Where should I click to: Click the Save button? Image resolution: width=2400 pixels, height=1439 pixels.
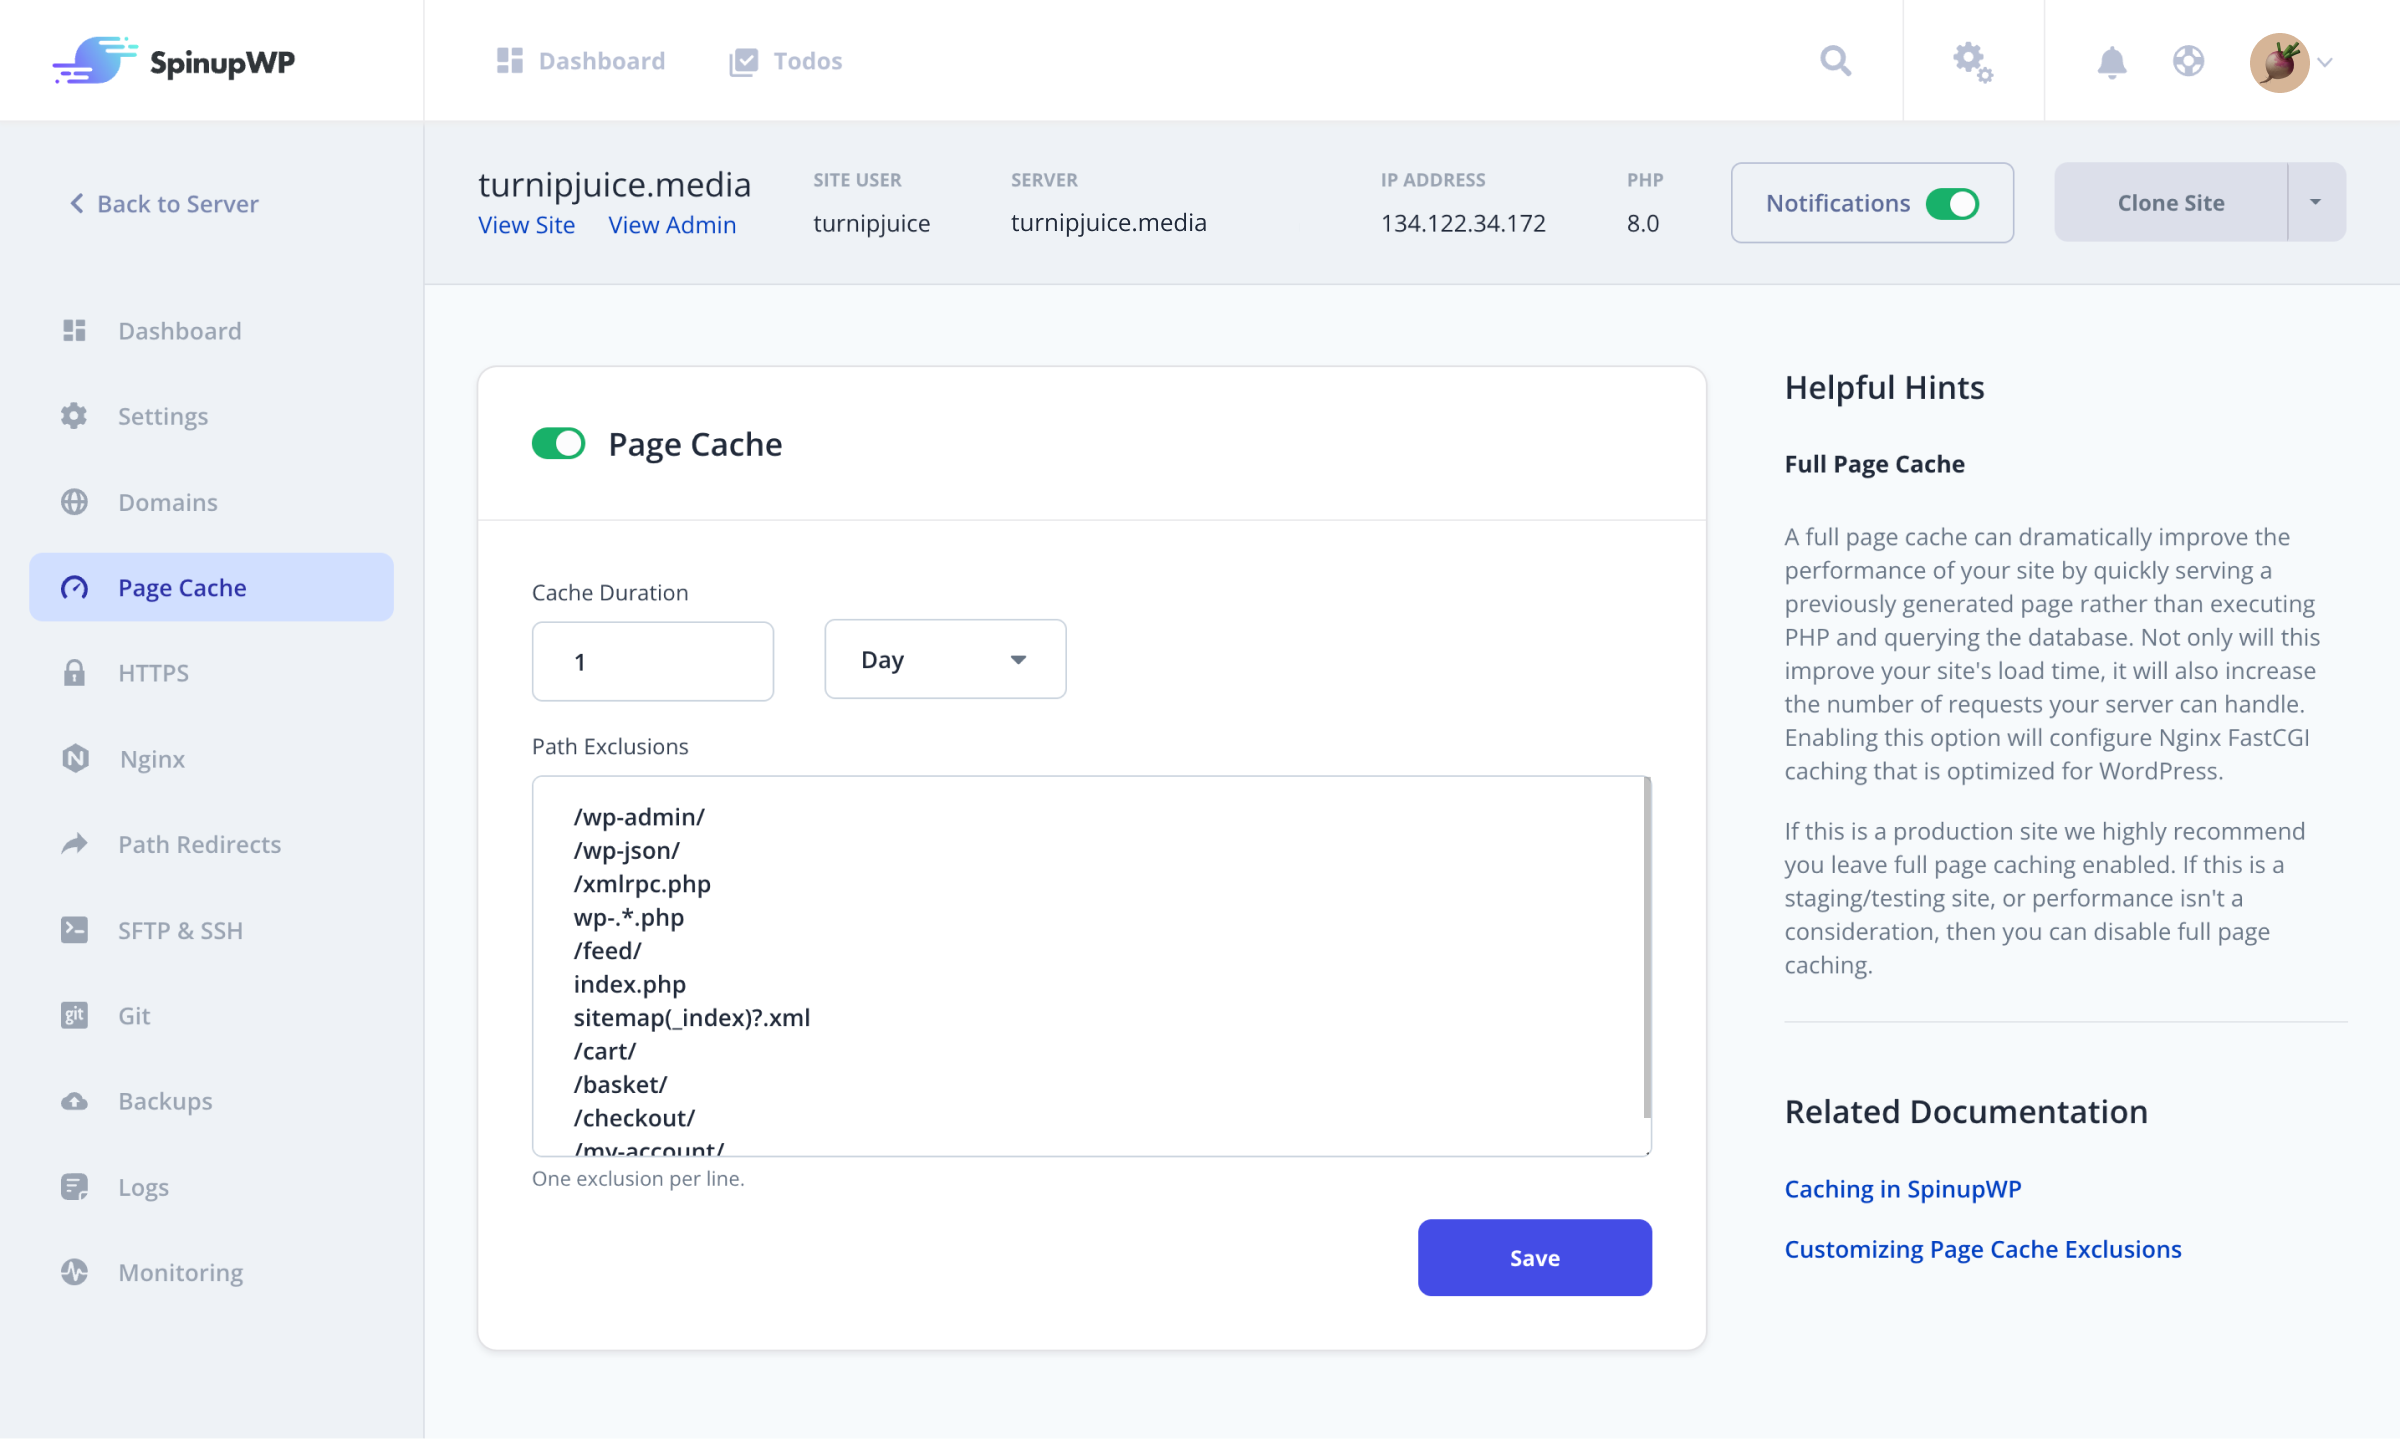pyautogui.click(x=1533, y=1257)
